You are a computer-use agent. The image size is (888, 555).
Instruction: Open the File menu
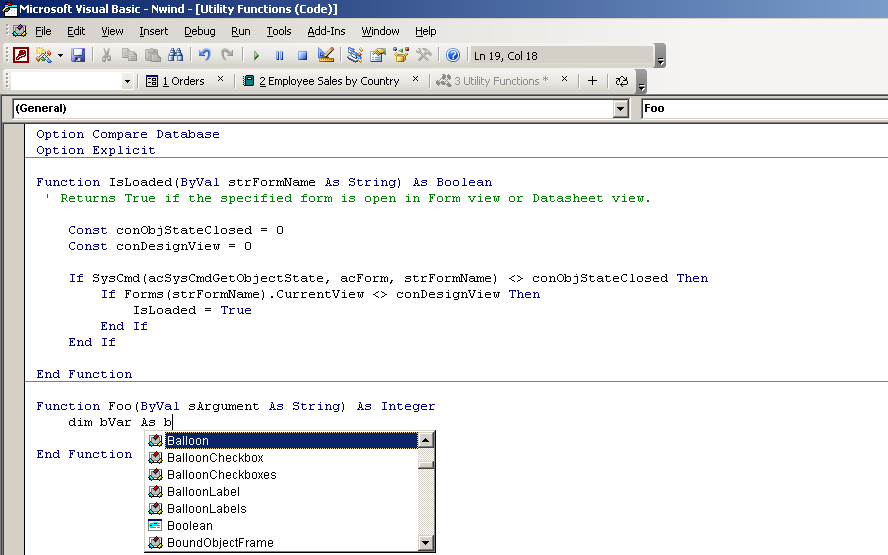(43, 31)
